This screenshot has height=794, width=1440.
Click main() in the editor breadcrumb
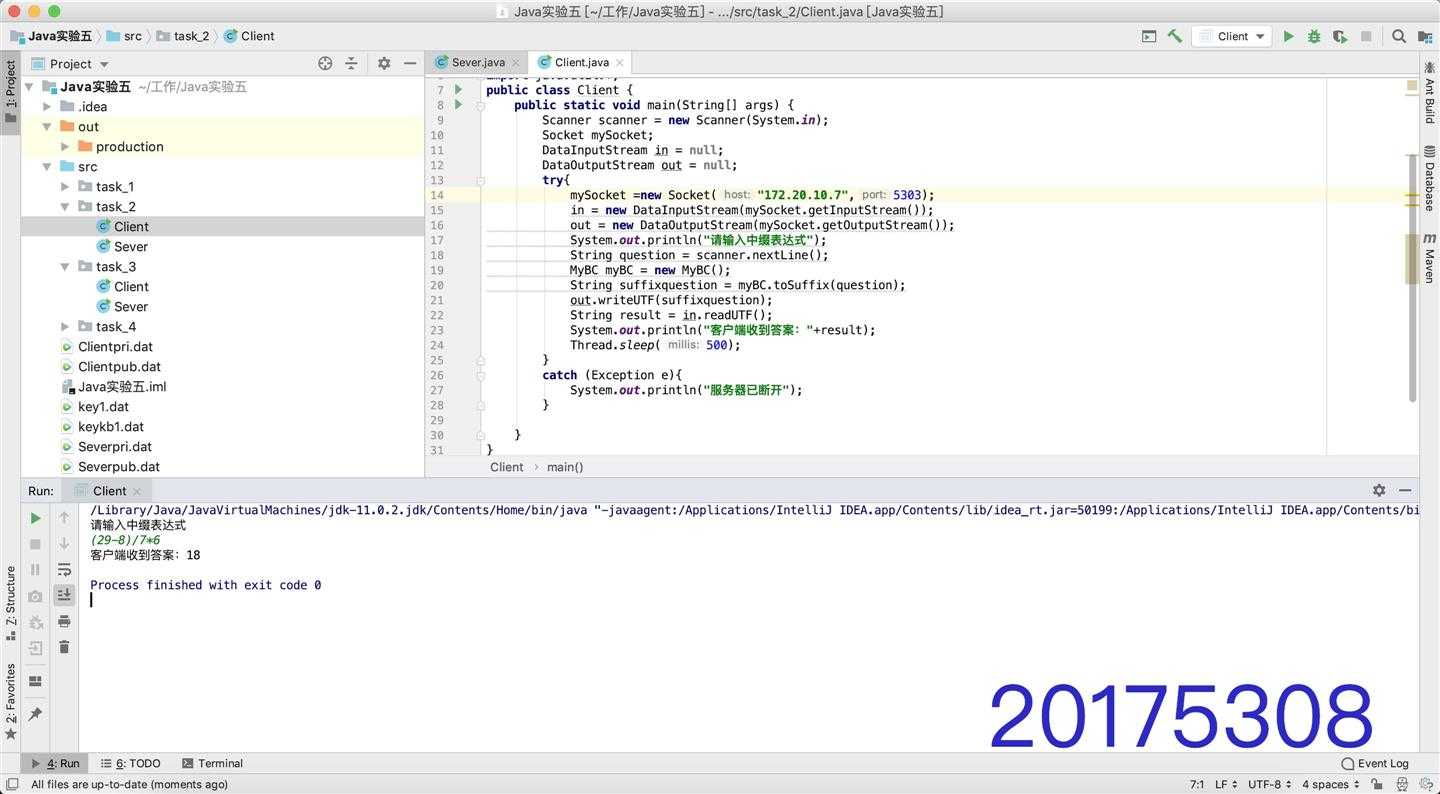point(565,467)
